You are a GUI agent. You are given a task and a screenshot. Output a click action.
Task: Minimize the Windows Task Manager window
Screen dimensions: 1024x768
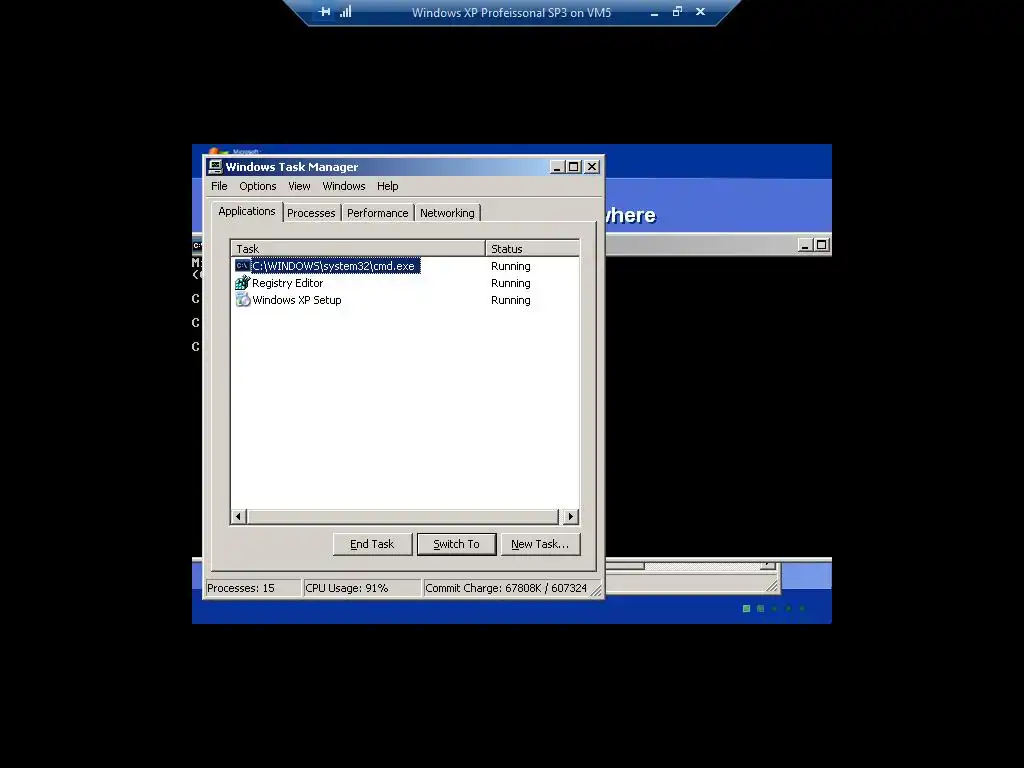pyautogui.click(x=556, y=167)
